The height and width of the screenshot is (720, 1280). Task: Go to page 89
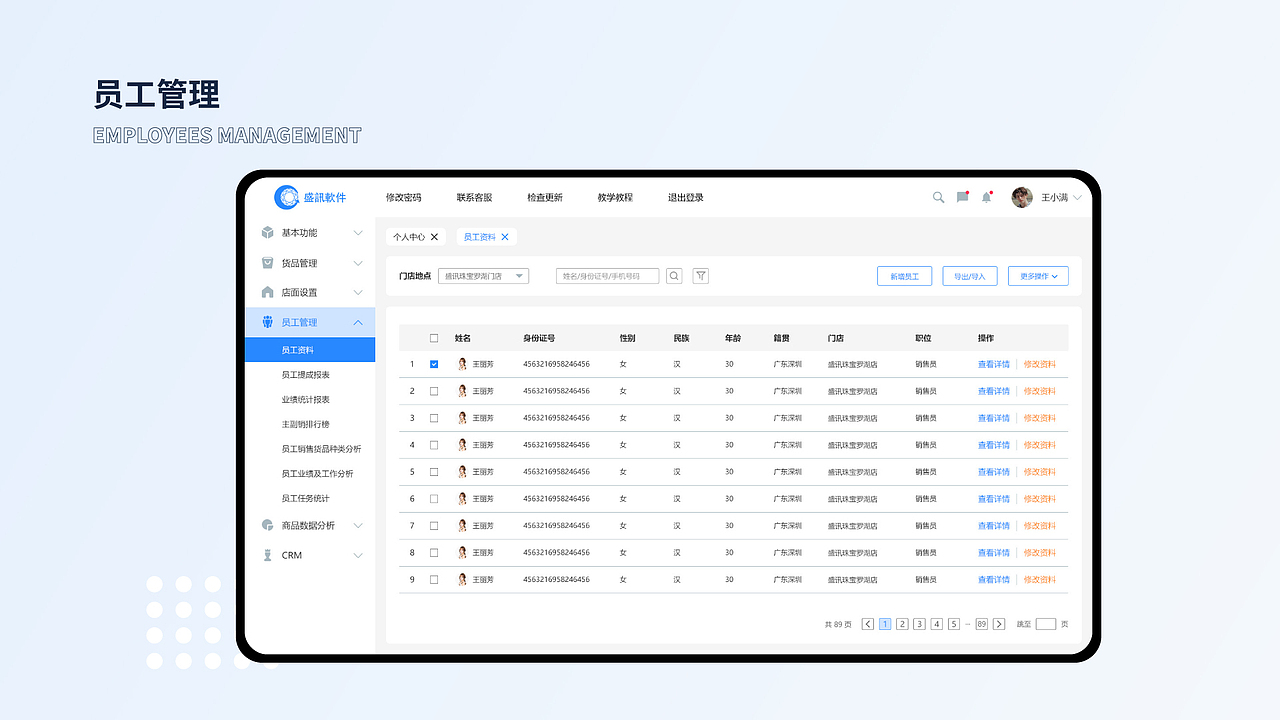tap(982, 624)
